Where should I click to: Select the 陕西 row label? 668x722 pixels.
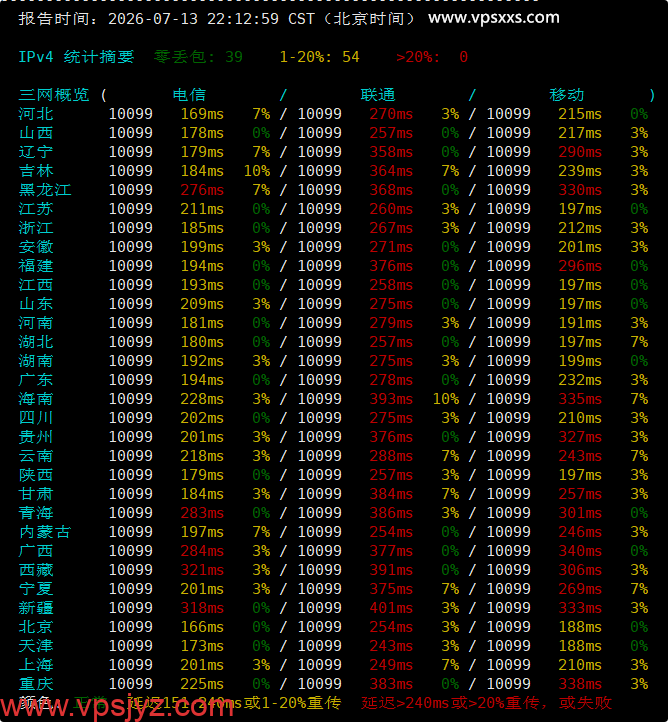pyautogui.click(x=36, y=475)
